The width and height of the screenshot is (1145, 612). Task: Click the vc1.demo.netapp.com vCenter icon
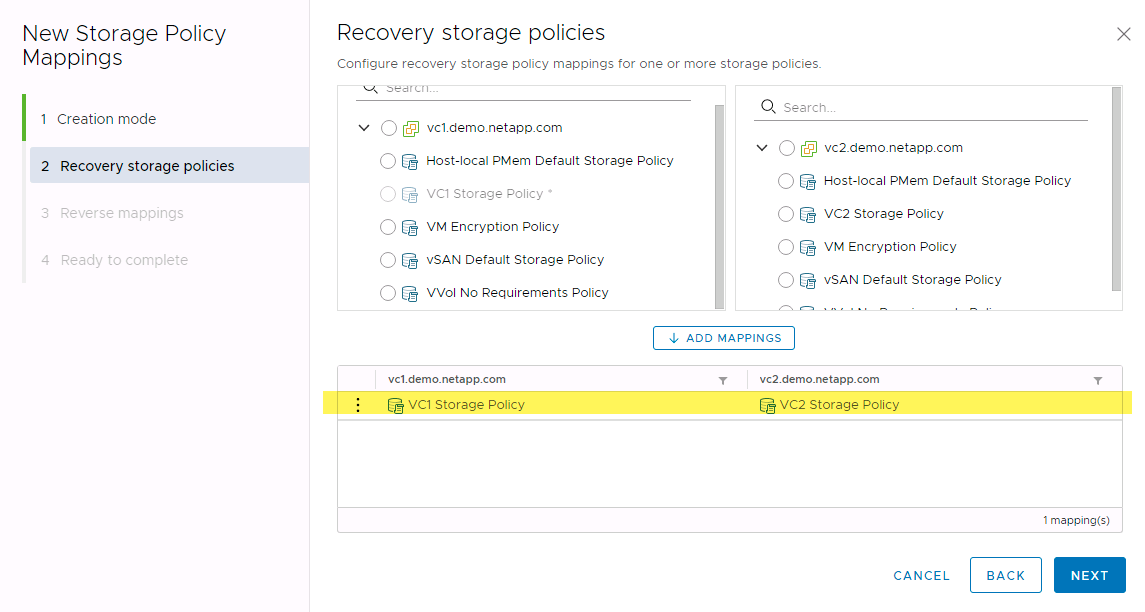[411, 128]
